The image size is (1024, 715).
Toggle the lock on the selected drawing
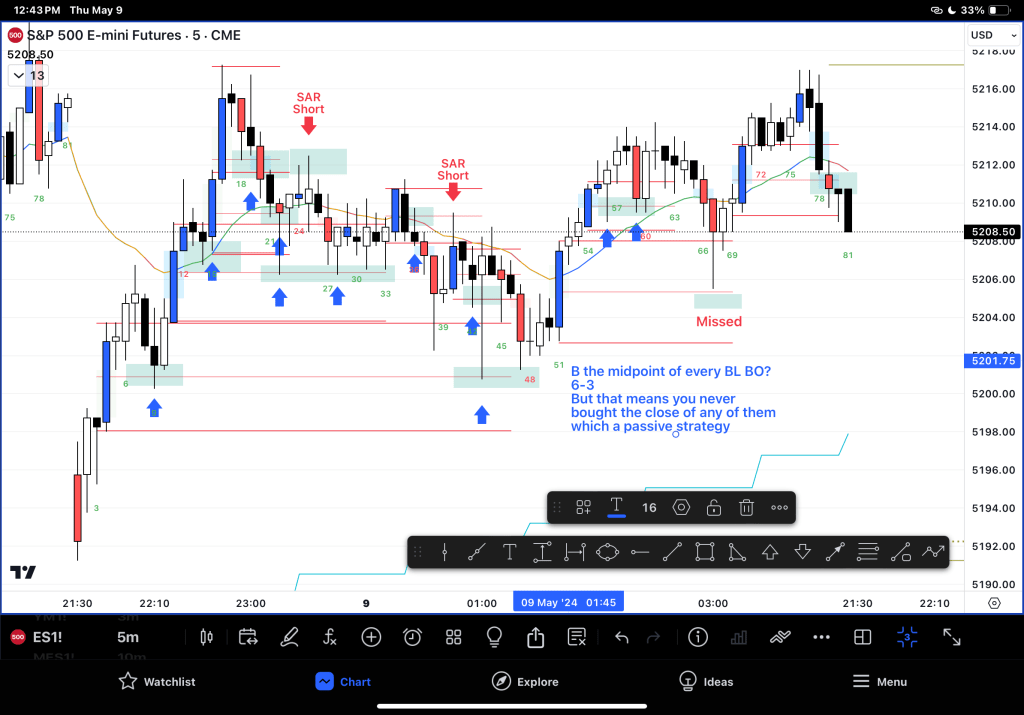714,508
